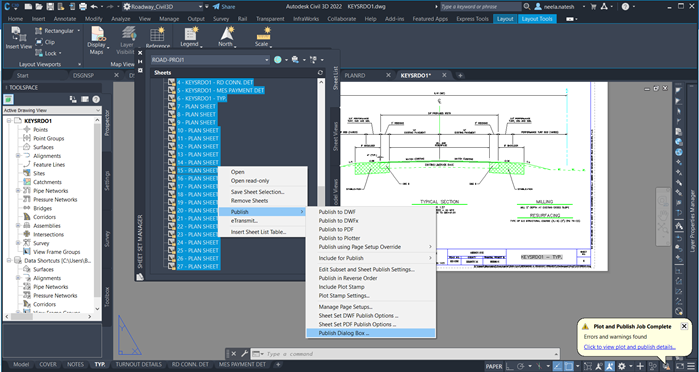Click the Toolspace help question mark icon
699x372 pixels.
point(96,99)
